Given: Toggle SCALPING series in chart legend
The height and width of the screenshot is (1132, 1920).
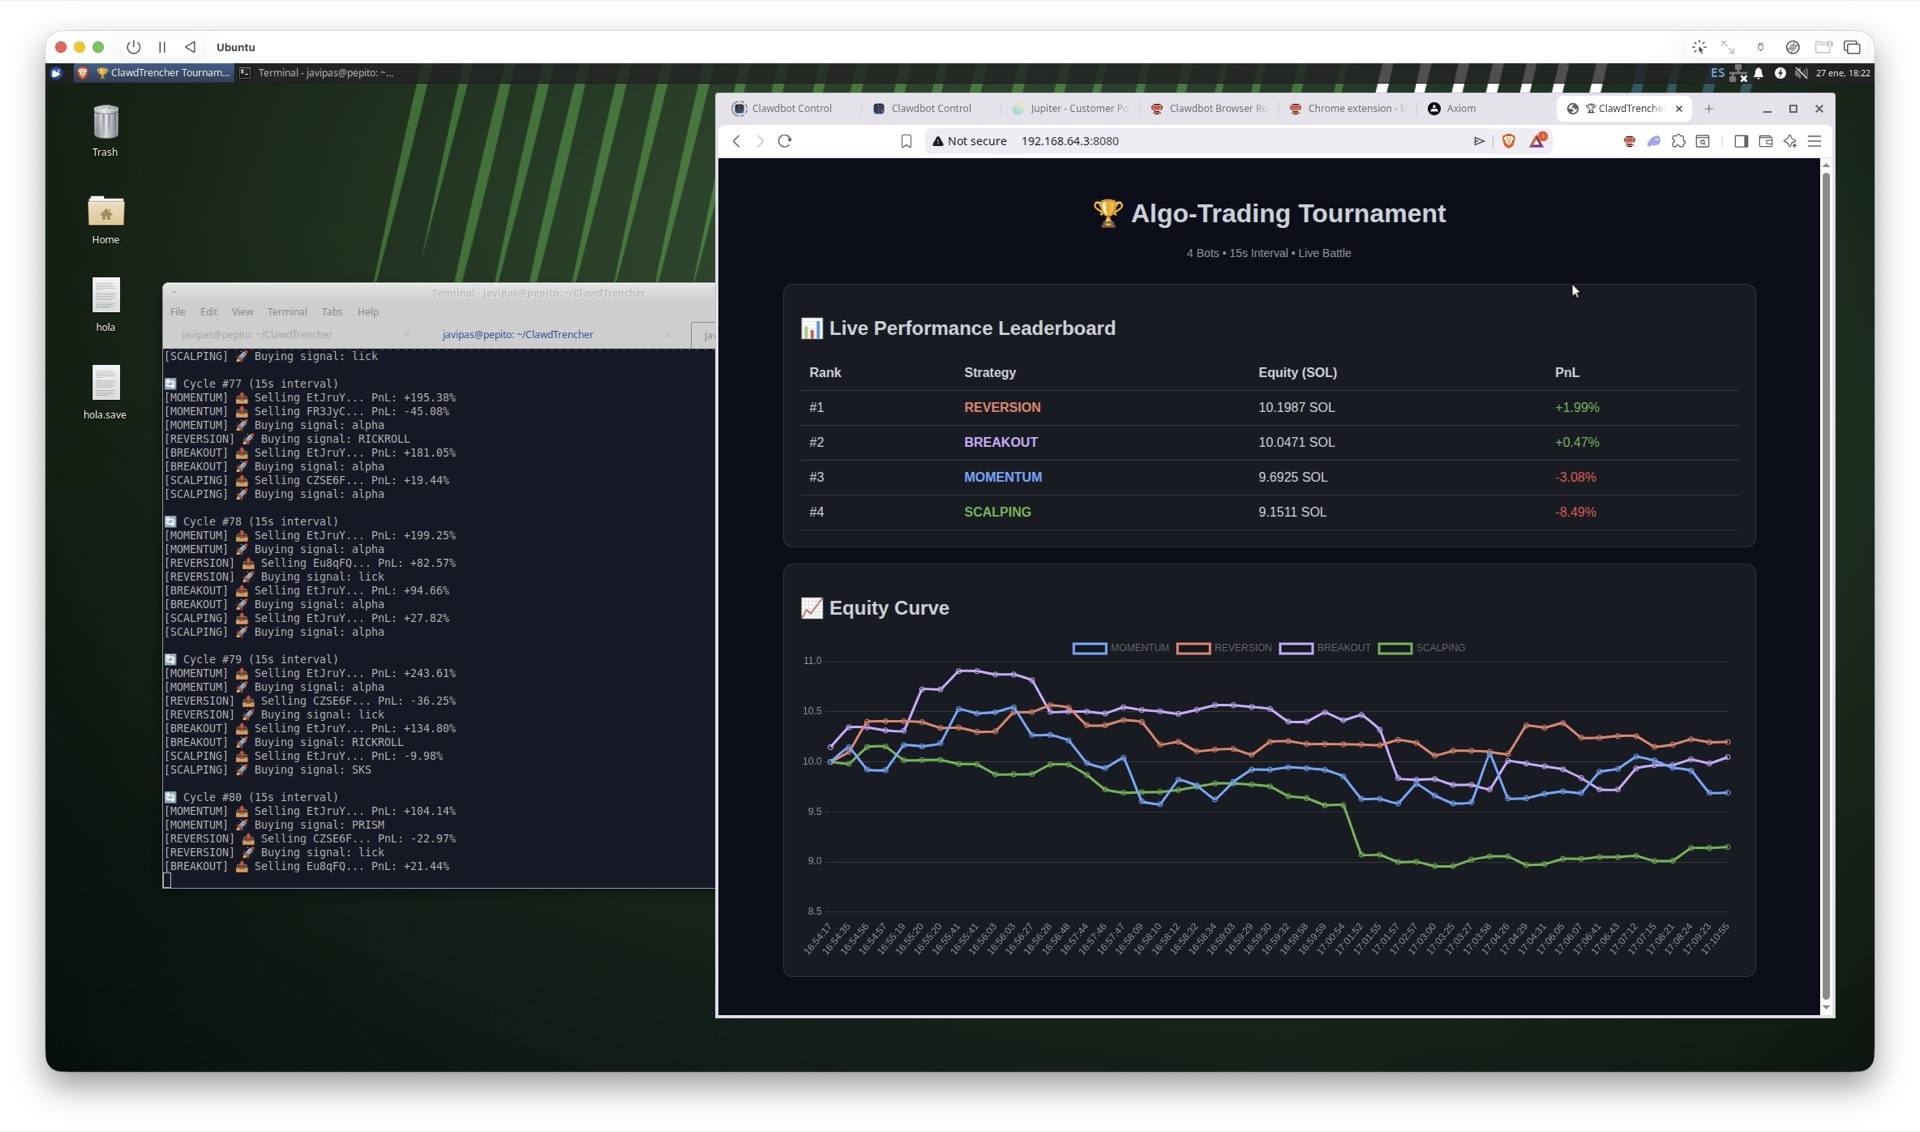Looking at the screenshot, I should pyautogui.click(x=1421, y=648).
